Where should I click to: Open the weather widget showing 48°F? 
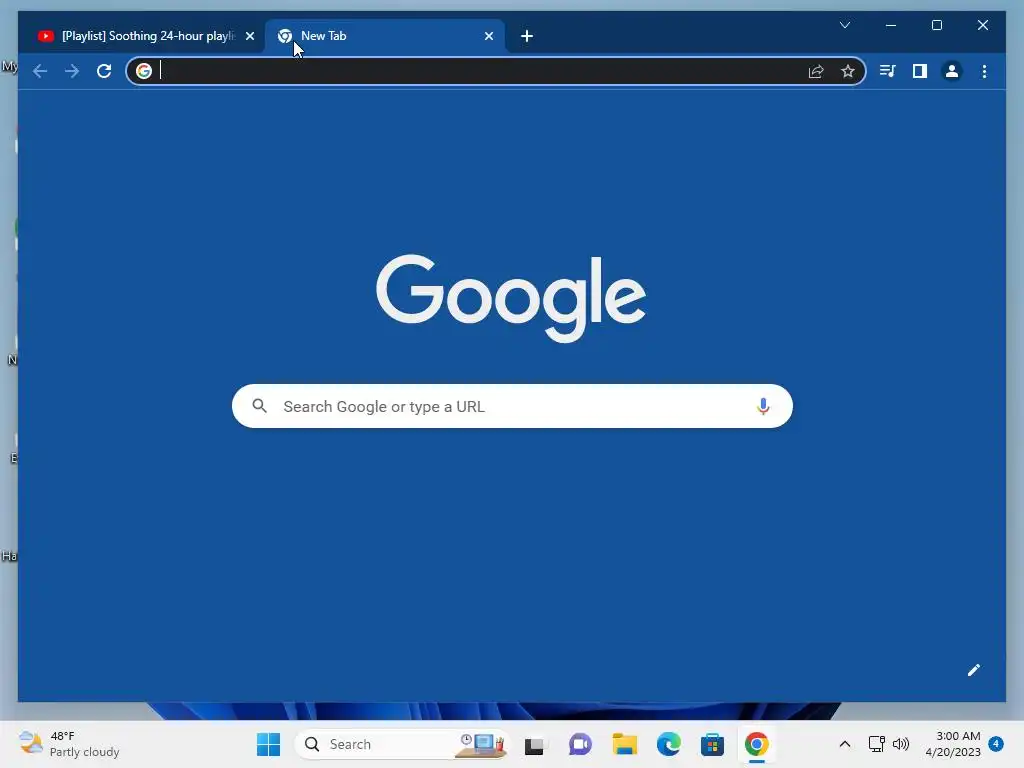(69, 744)
